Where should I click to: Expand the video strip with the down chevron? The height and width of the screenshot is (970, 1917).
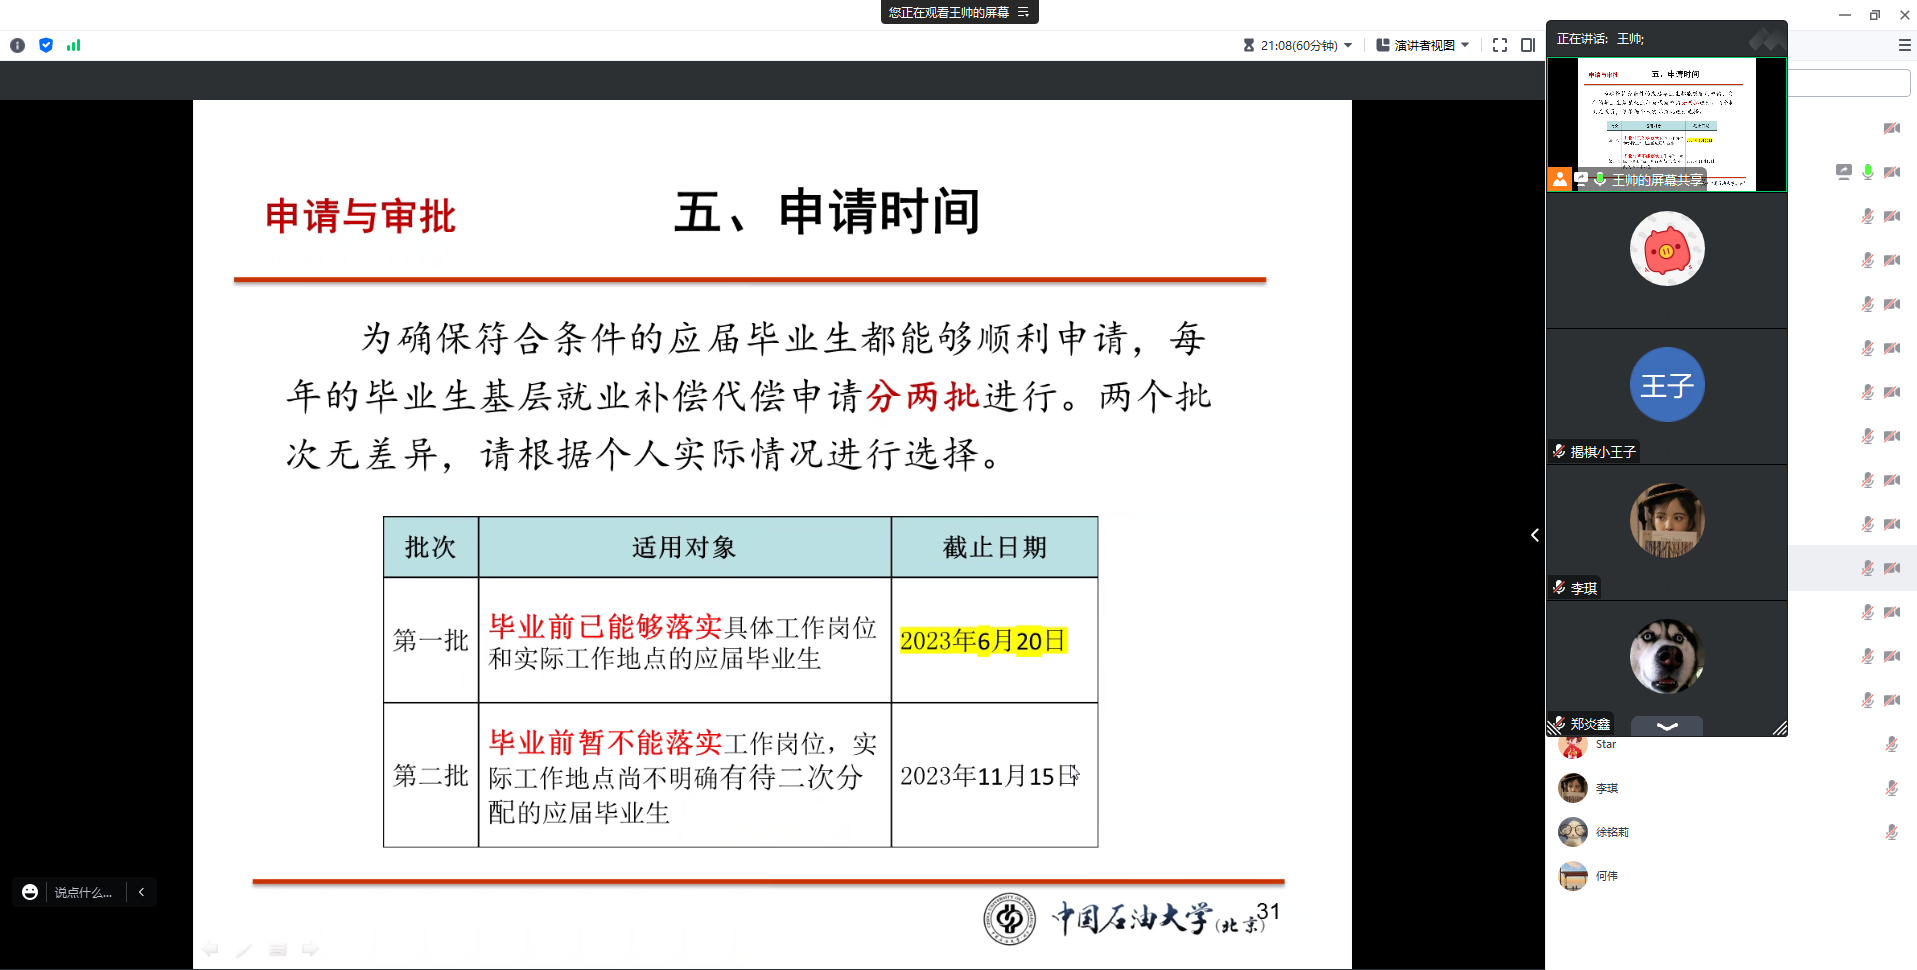(x=1666, y=726)
